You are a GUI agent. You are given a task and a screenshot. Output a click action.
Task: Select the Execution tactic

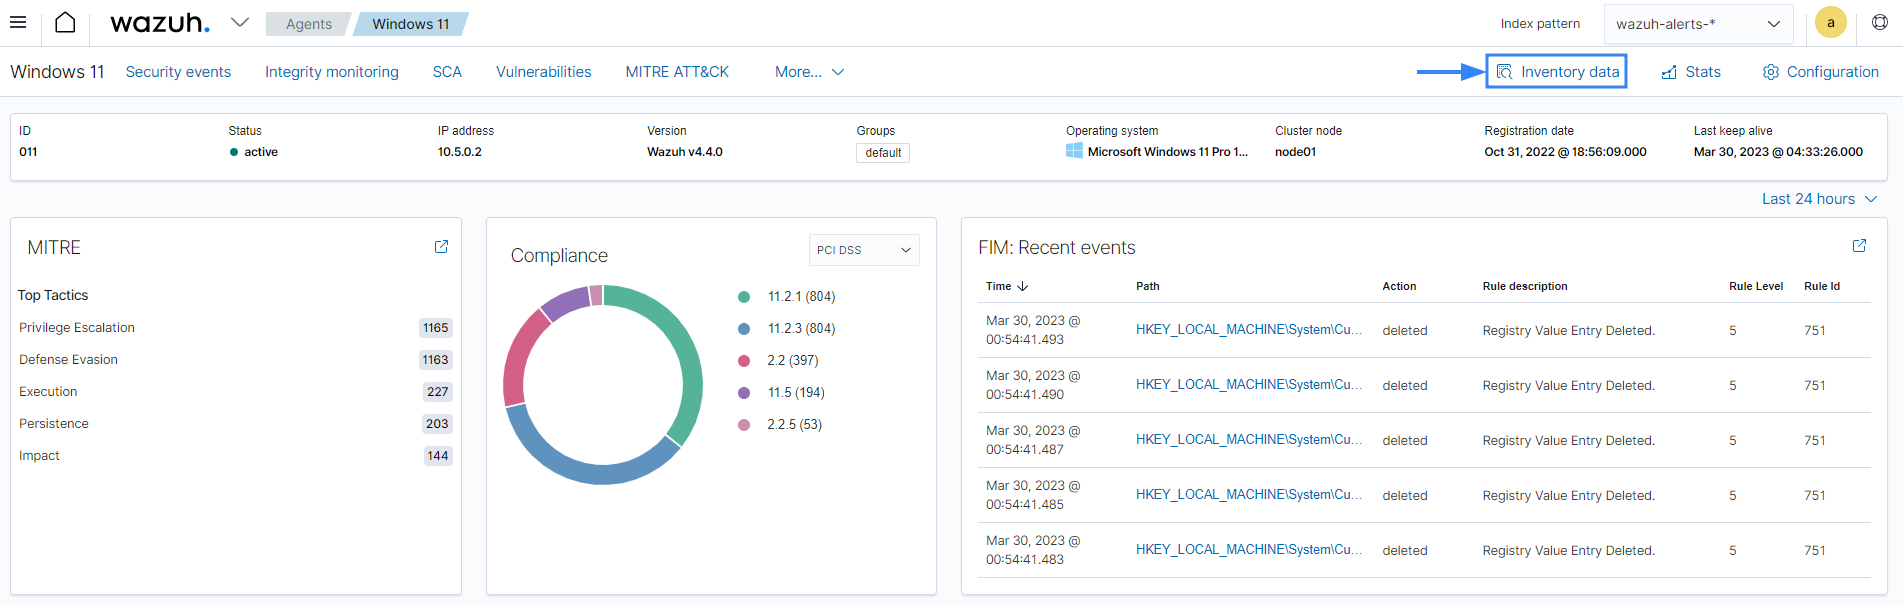(x=48, y=392)
